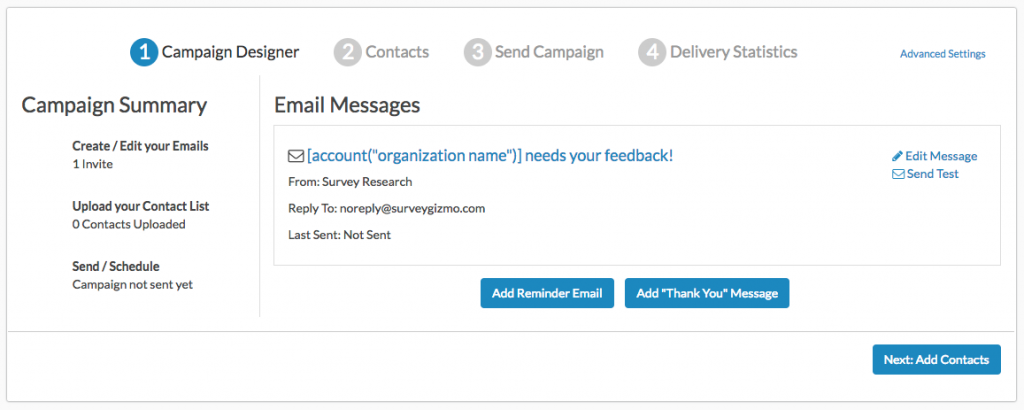This screenshot has height=410, width=1024.
Task: Select "Send / Schedule" in Campaign Summary
Action: pos(115,266)
